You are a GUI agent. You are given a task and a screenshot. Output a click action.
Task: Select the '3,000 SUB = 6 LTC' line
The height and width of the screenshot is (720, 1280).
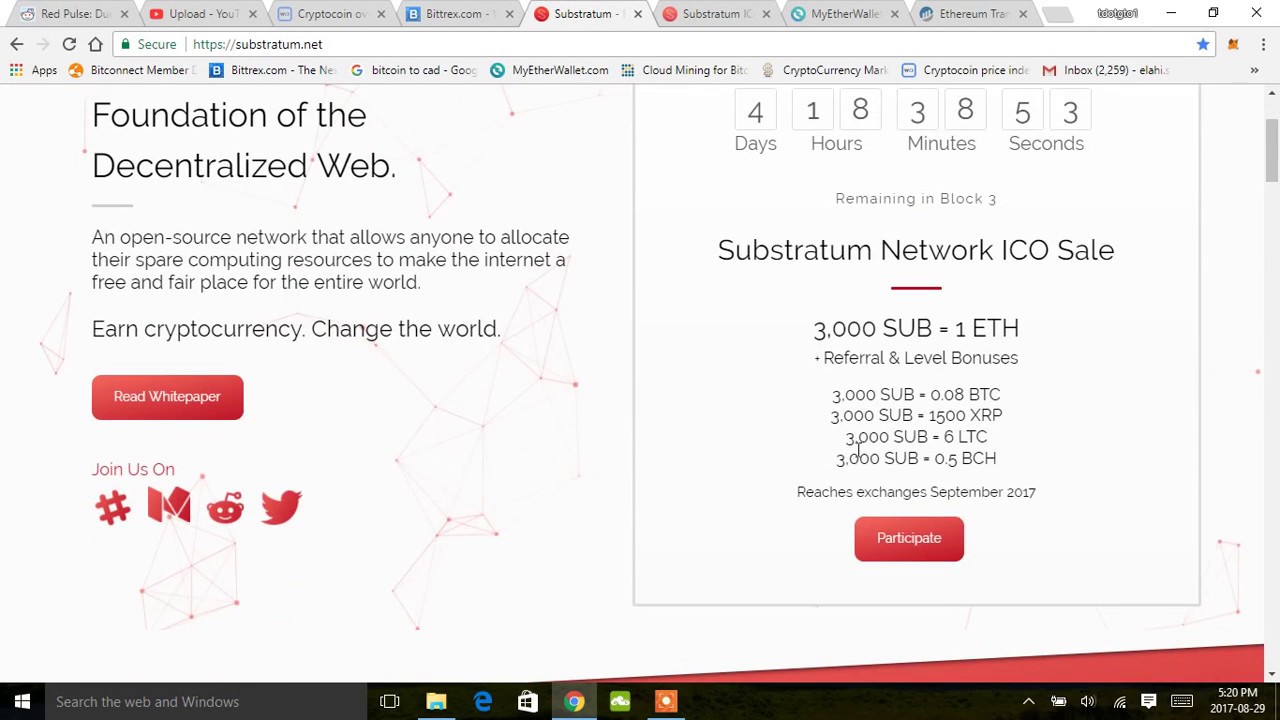(916, 437)
